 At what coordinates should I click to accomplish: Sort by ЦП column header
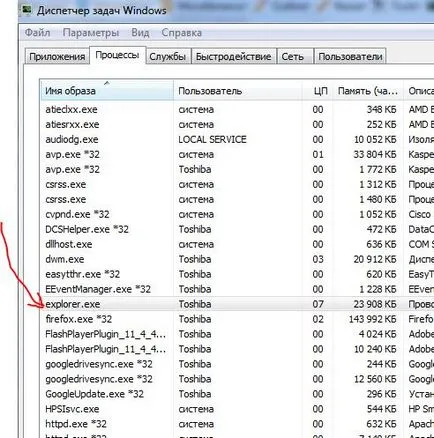[317, 90]
